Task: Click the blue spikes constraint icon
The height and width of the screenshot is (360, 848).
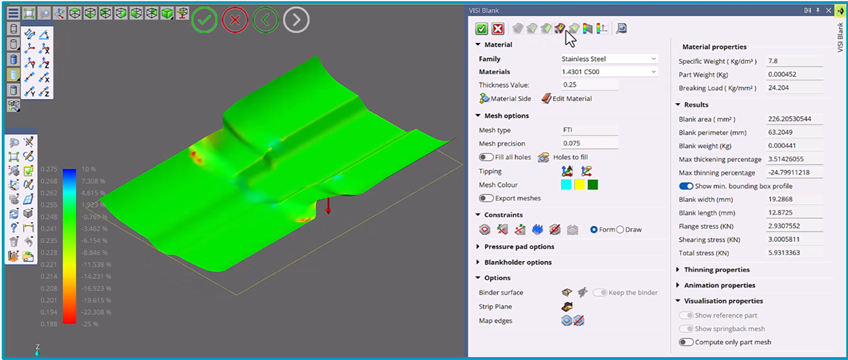Action: click(x=537, y=230)
